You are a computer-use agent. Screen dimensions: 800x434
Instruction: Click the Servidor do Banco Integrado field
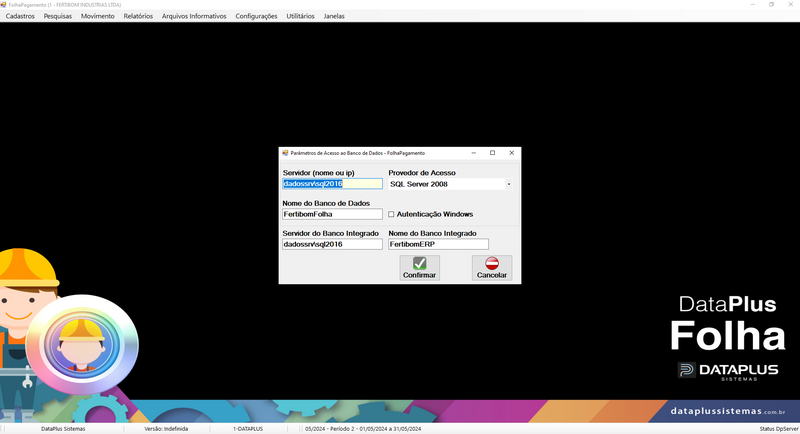332,244
